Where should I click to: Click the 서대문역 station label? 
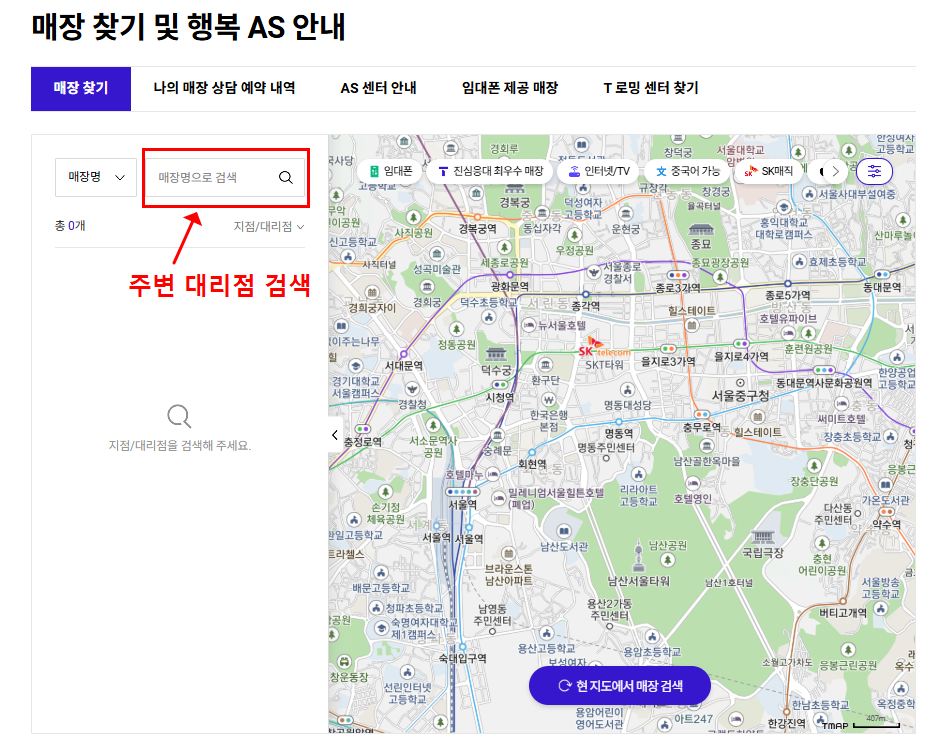(x=403, y=366)
